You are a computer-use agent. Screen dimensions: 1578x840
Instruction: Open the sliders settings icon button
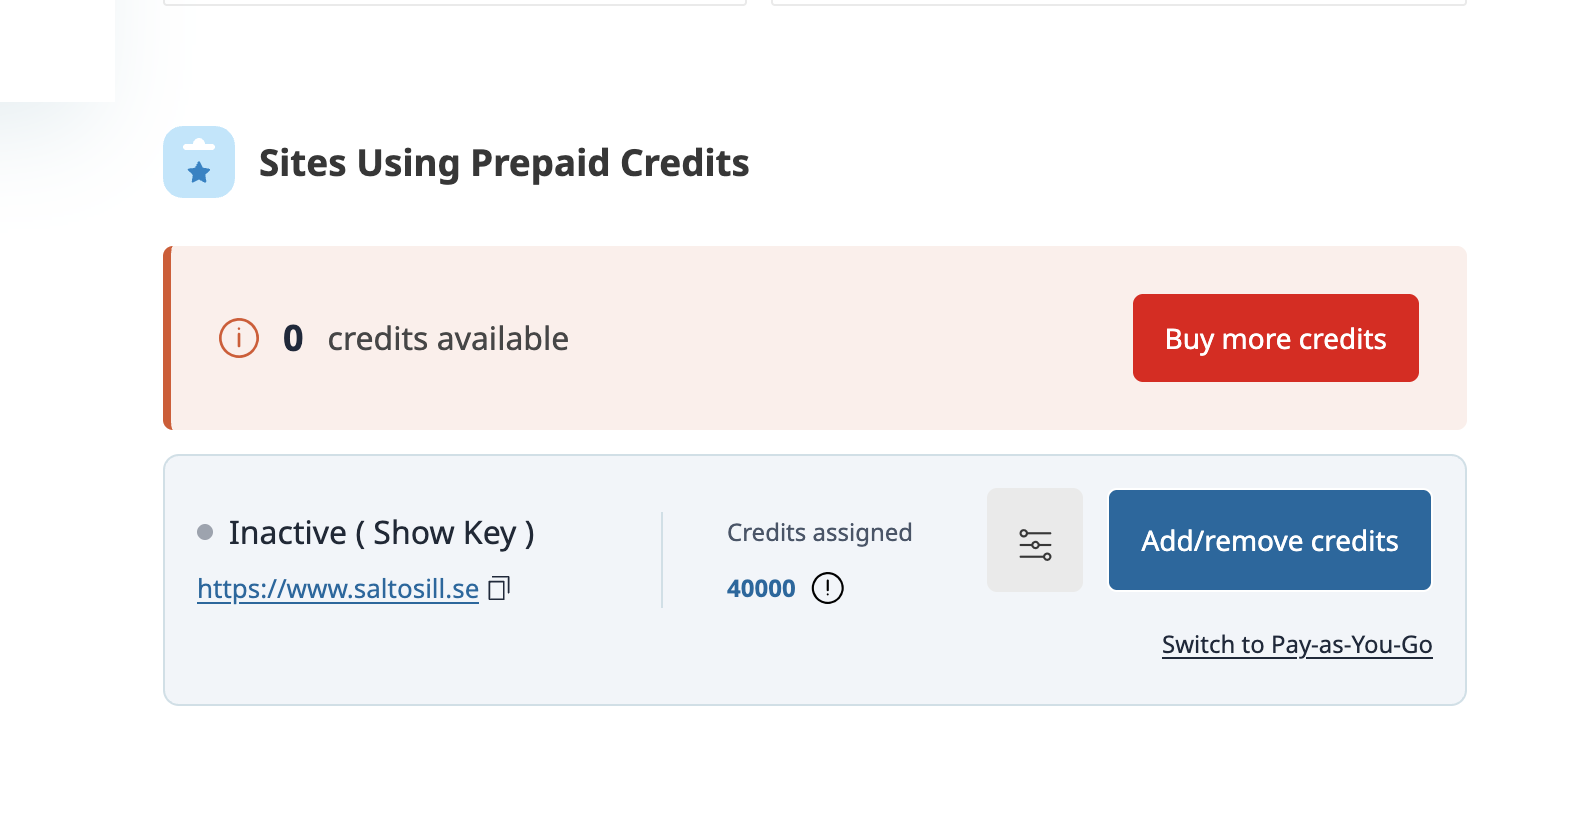(x=1035, y=540)
